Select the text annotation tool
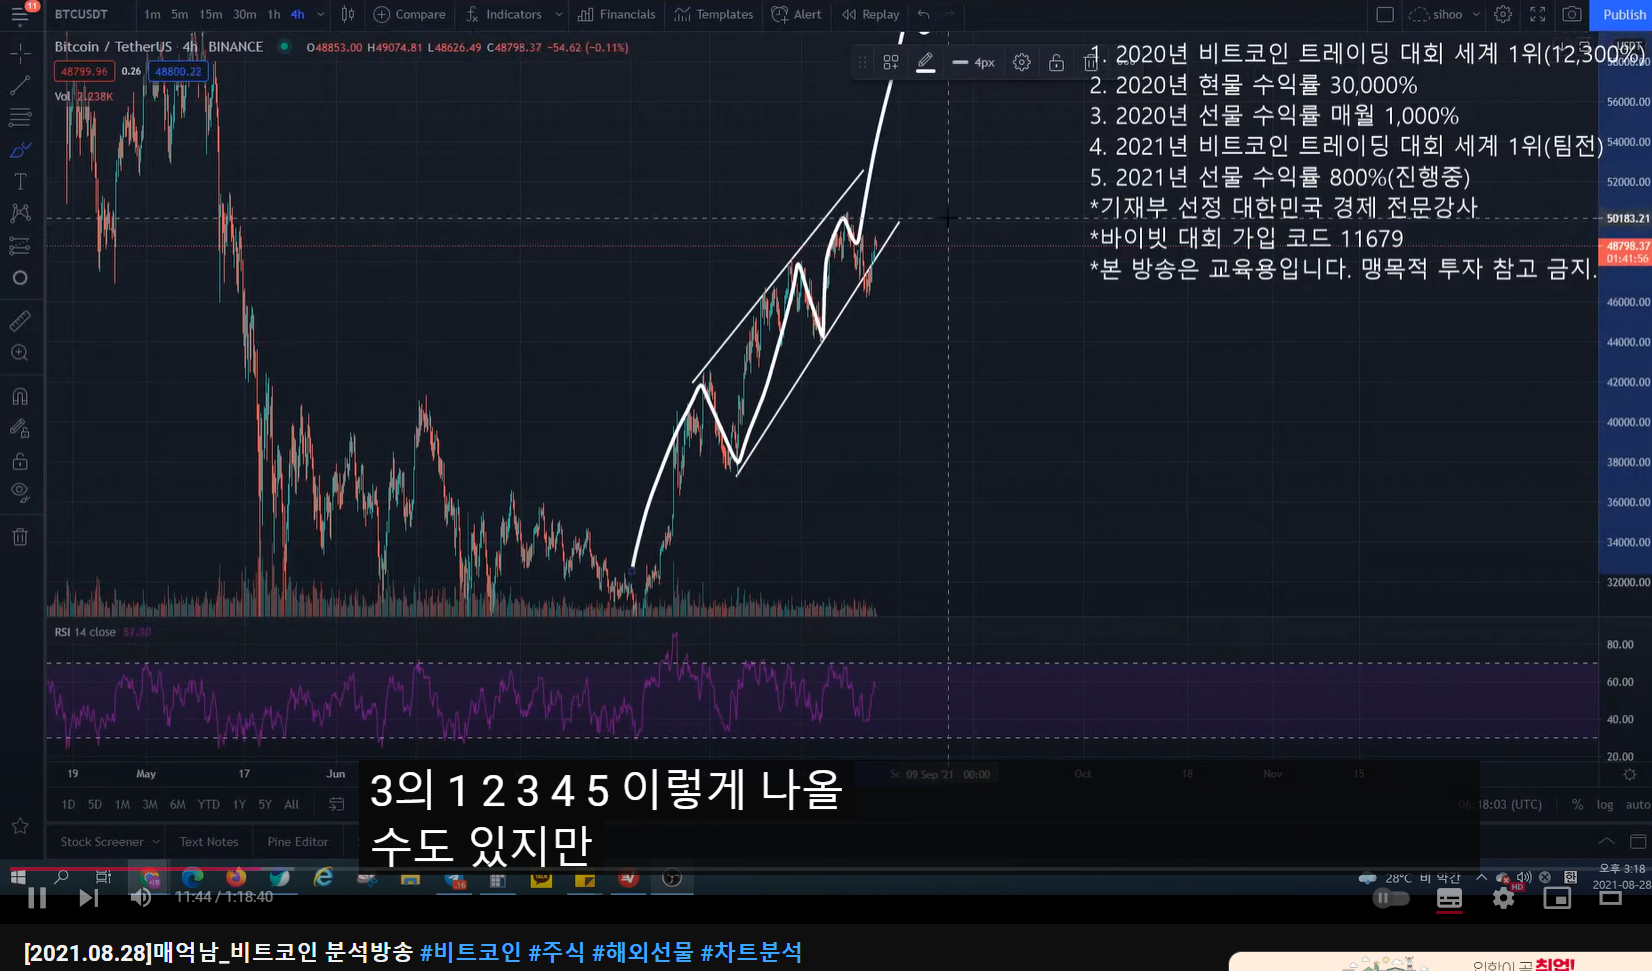The height and width of the screenshot is (971, 1652). pyautogui.click(x=20, y=182)
